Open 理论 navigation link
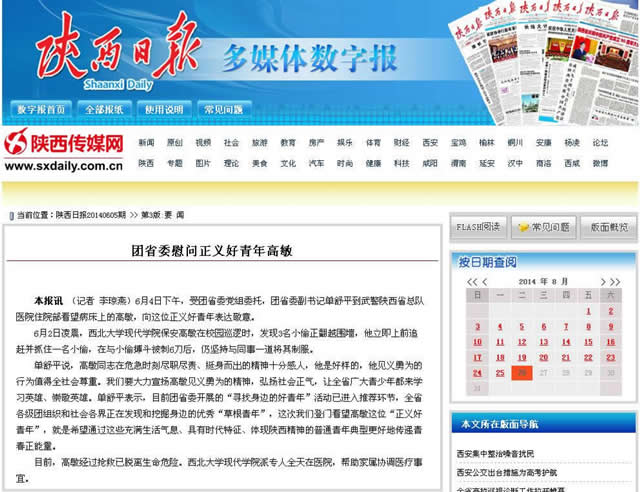 [231, 163]
